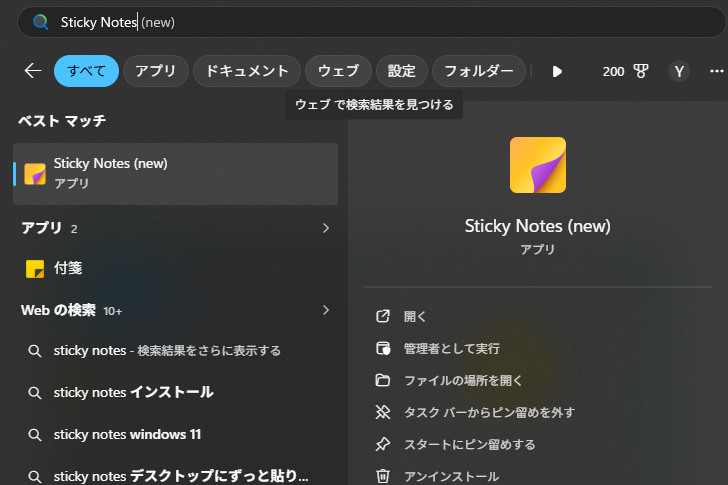This screenshot has width=728, height=485.
Task: Click the pin icon for Start
Action: tap(383, 444)
